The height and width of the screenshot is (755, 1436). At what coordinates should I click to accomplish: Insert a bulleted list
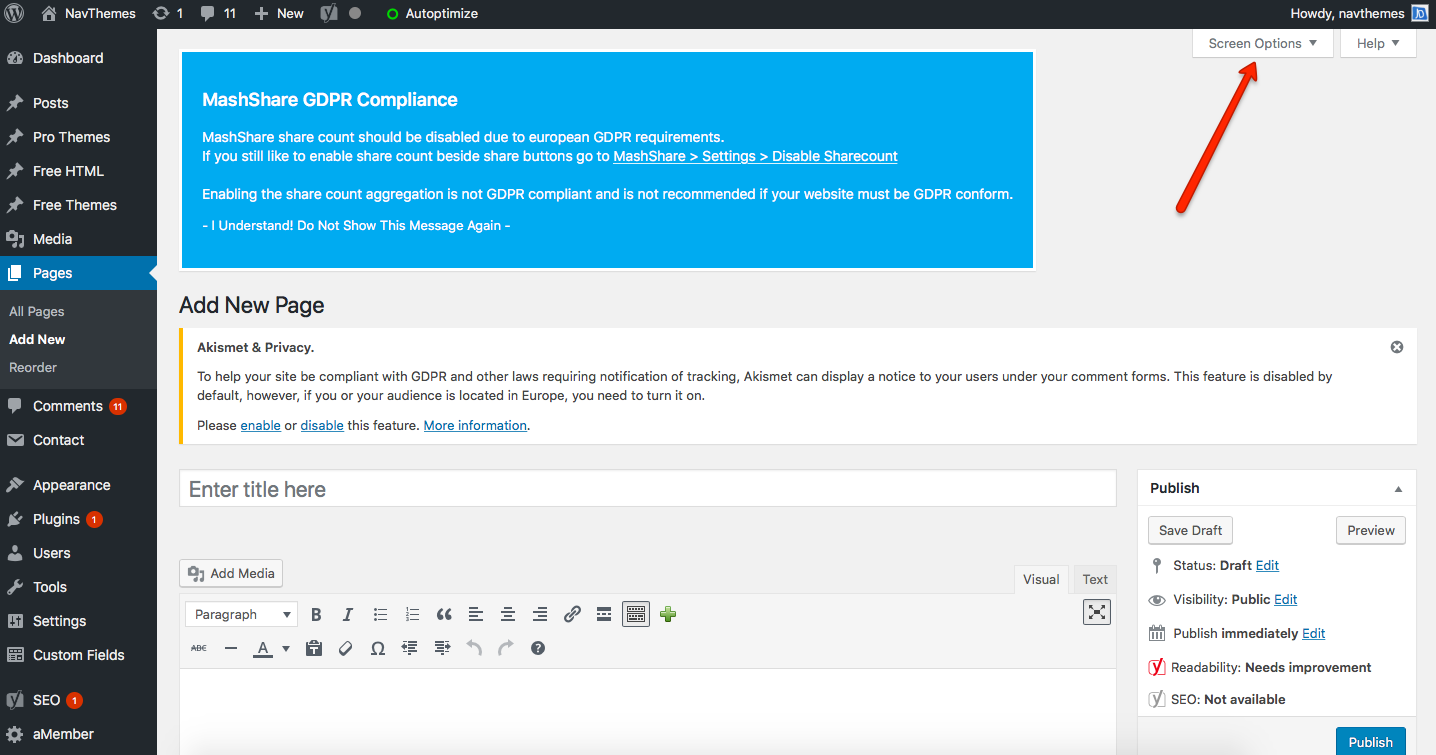click(380, 614)
